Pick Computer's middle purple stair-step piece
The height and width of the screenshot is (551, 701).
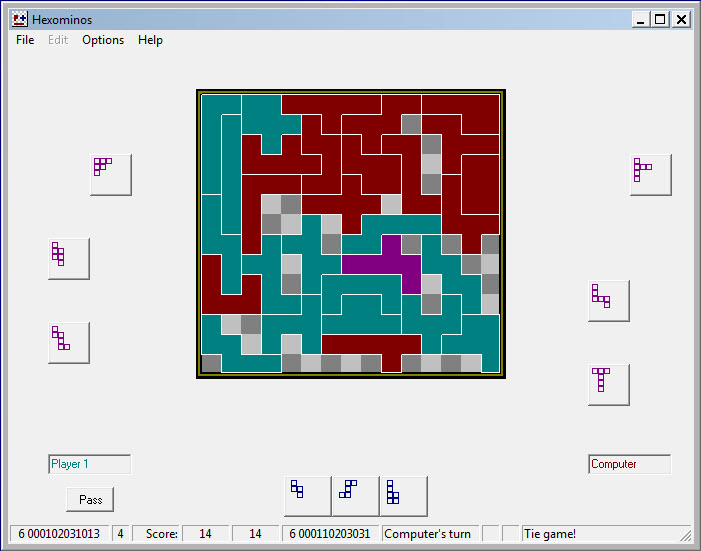(x=608, y=300)
